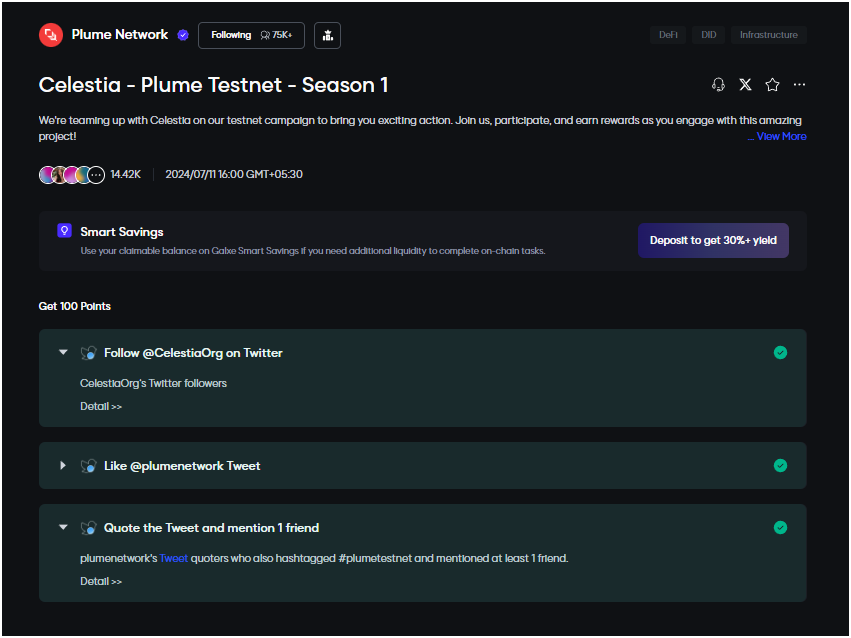Click the support headset icon
851x638 pixels.
(718, 85)
